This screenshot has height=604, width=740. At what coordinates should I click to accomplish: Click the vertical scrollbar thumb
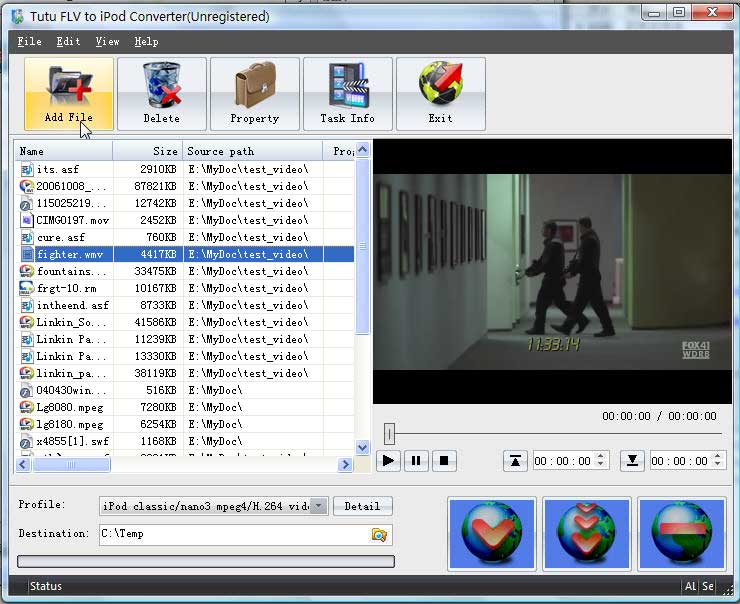pyautogui.click(x=362, y=246)
